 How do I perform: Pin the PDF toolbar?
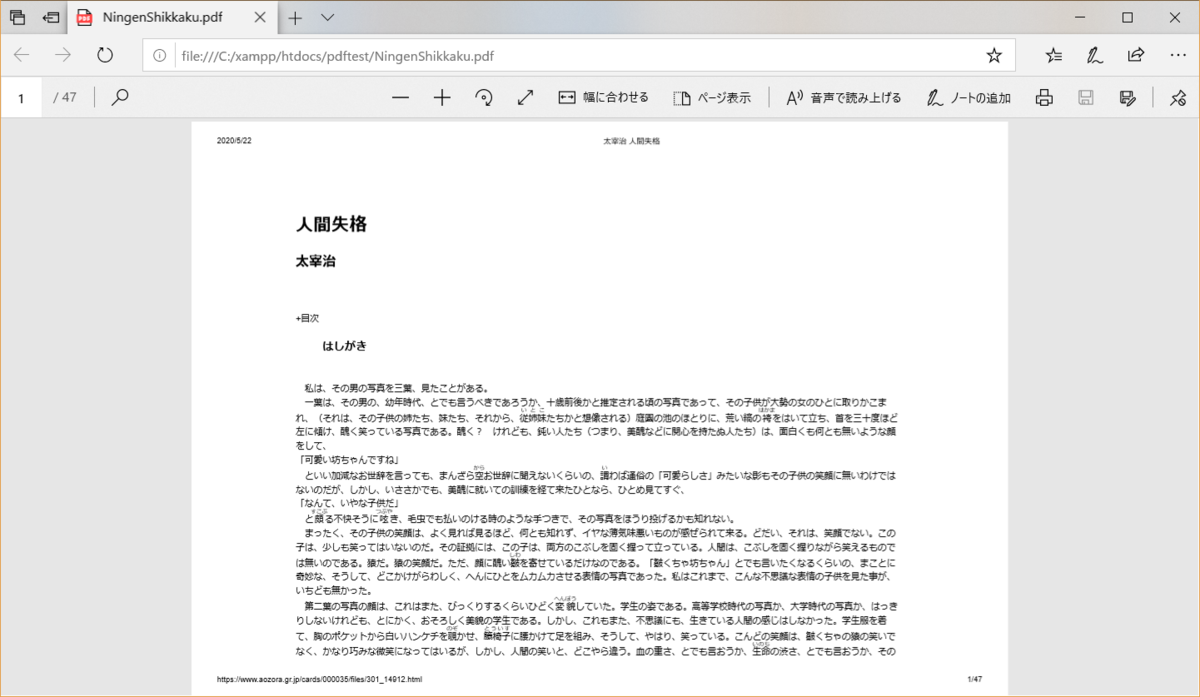pos(1178,97)
